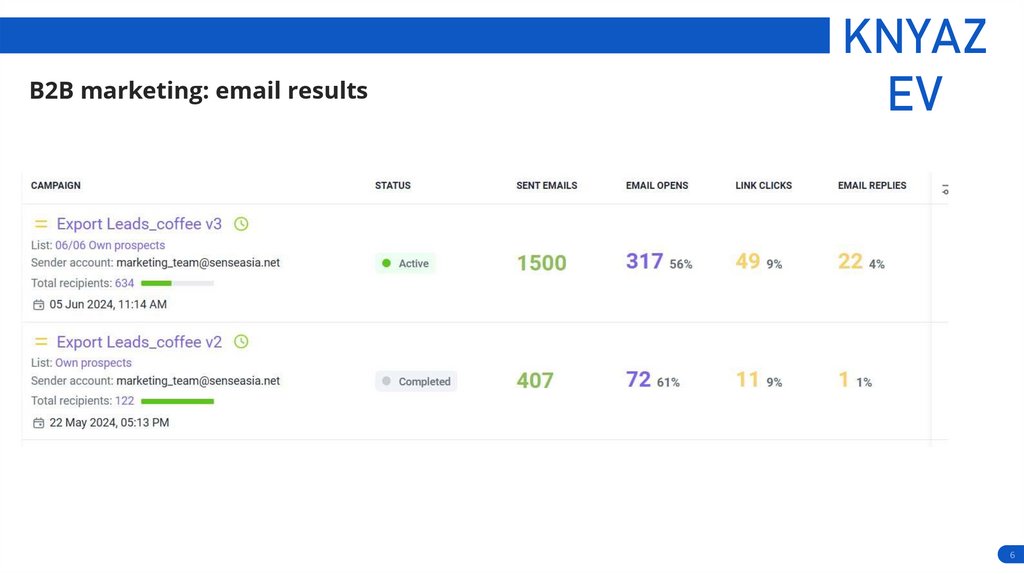Click the 122 total recipients link
The width and height of the screenshot is (1024, 574).
point(124,401)
